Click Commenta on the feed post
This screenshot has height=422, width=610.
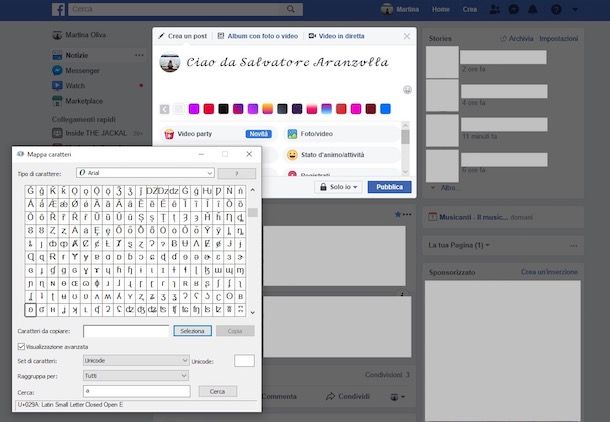point(279,396)
